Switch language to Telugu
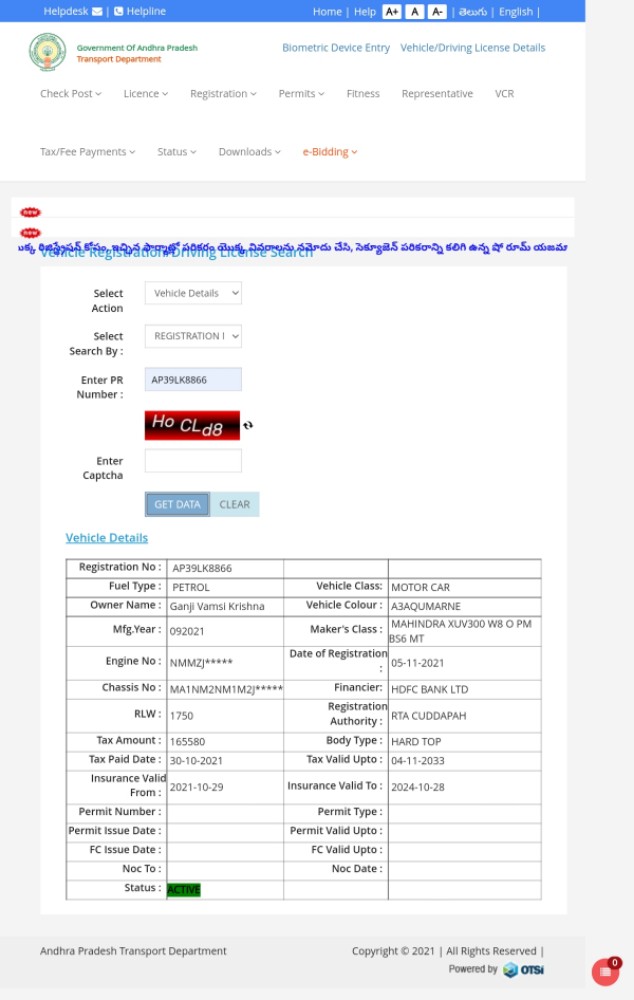 (473, 11)
